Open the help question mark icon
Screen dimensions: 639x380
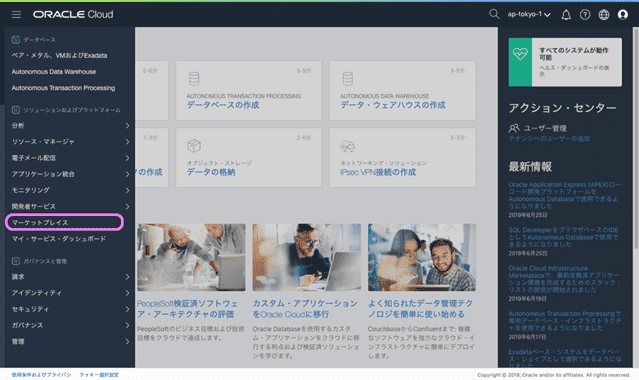tap(585, 15)
